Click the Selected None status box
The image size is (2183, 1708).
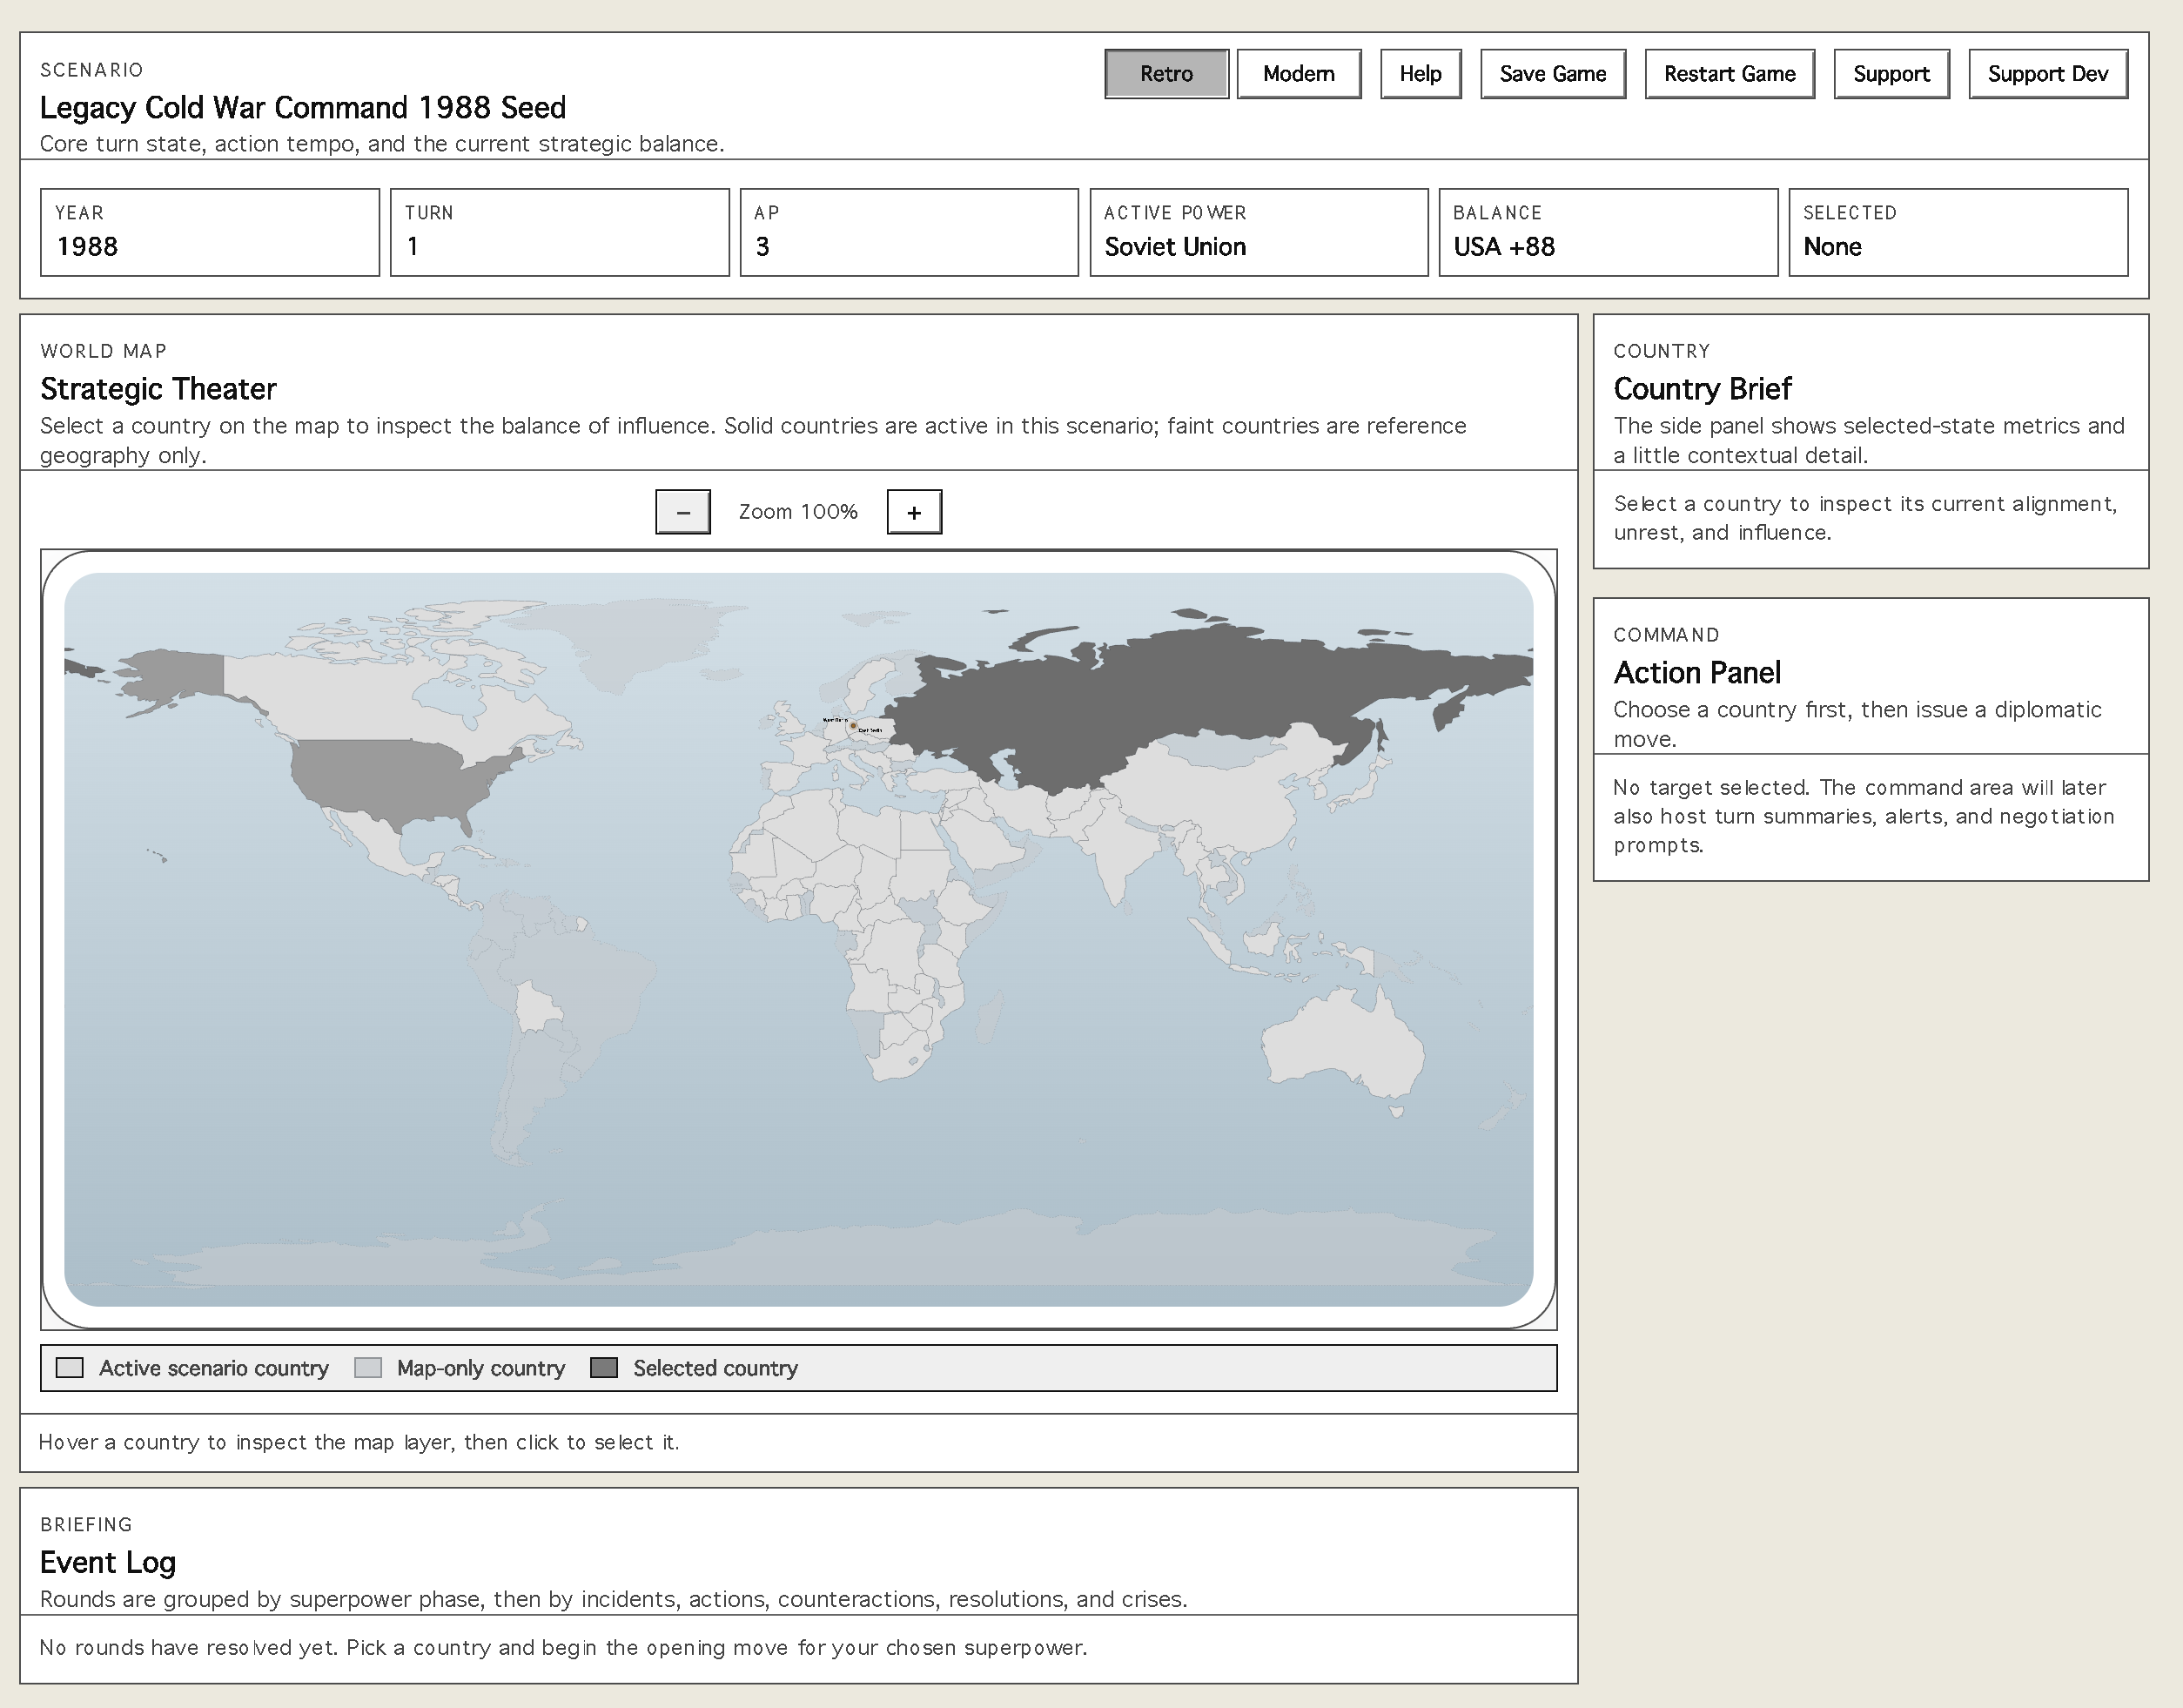pos(1958,232)
